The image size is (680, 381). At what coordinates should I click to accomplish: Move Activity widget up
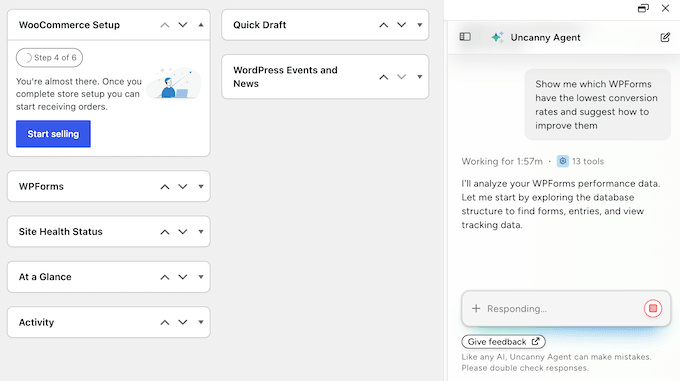point(165,322)
